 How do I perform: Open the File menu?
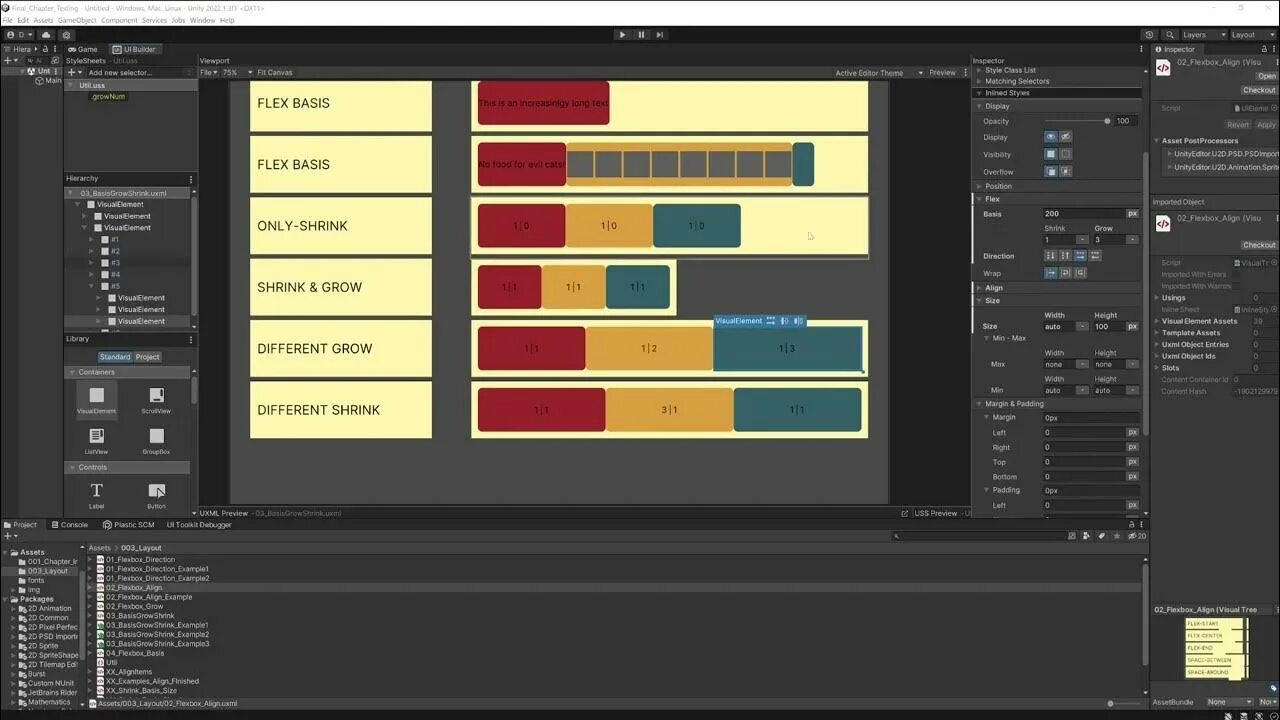[7, 20]
